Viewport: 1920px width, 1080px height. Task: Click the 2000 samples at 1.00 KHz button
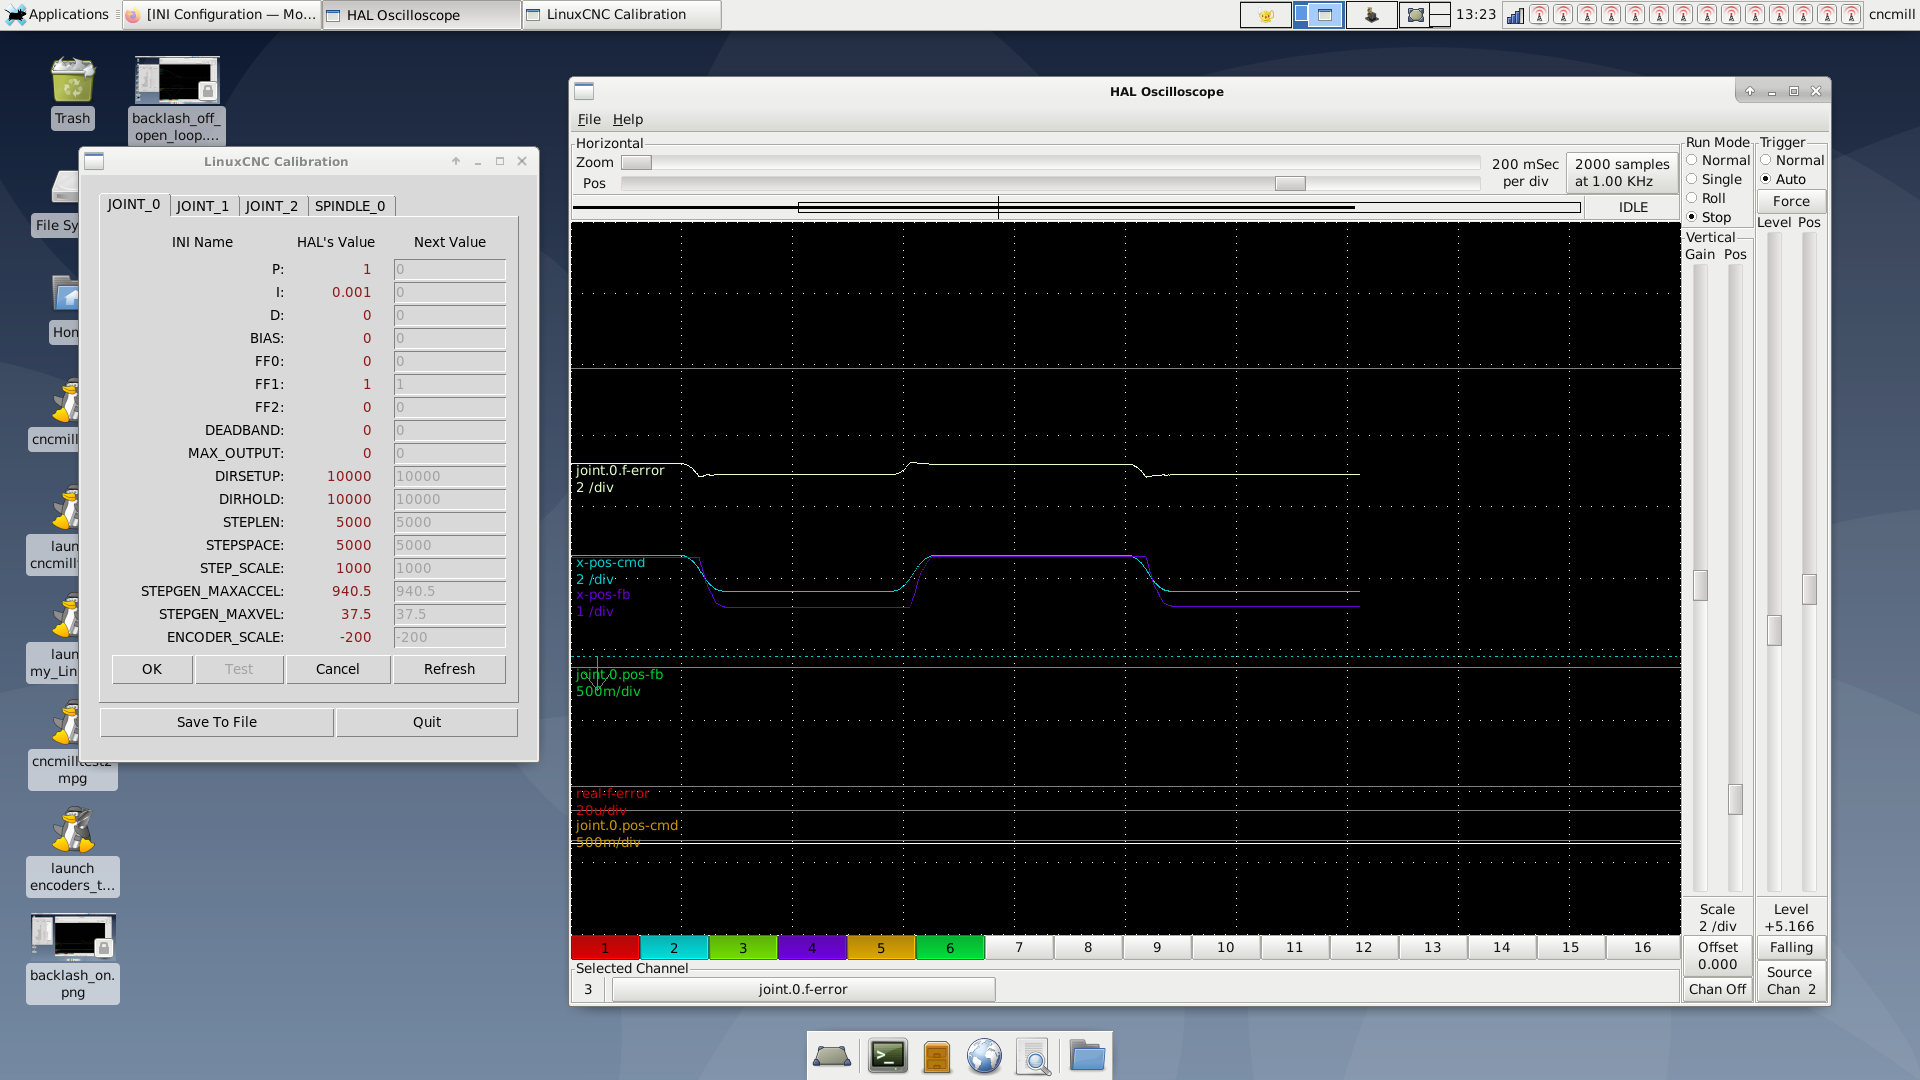[x=1621, y=172]
